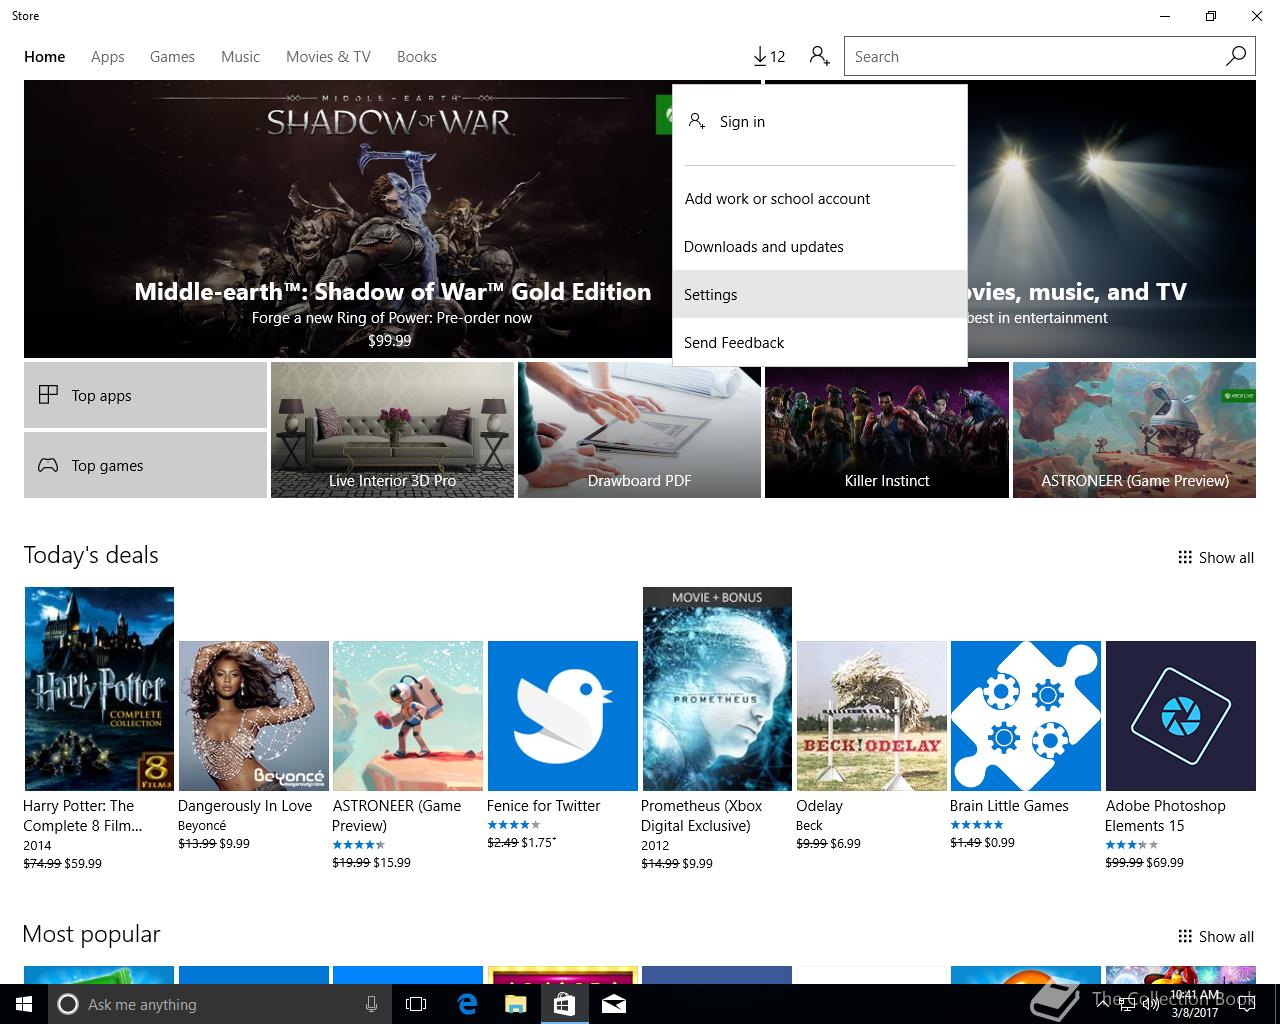Click Harry Potter: The Complete 8 Film title
This screenshot has width=1280, height=1024.
(x=83, y=816)
